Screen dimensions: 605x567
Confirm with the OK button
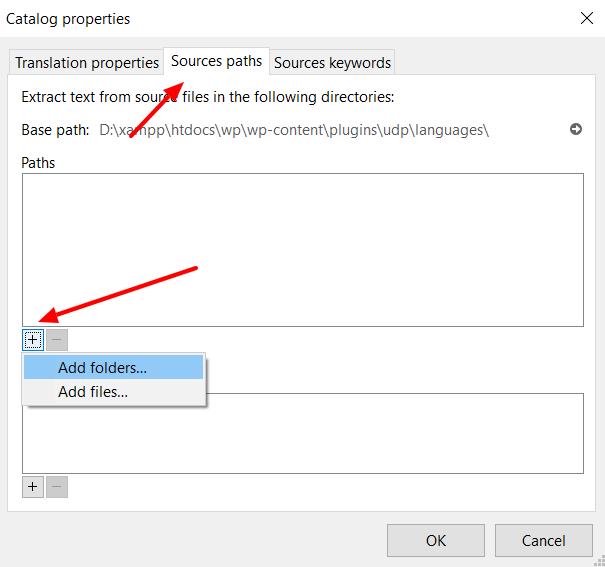pyautogui.click(x=435, y=540)
